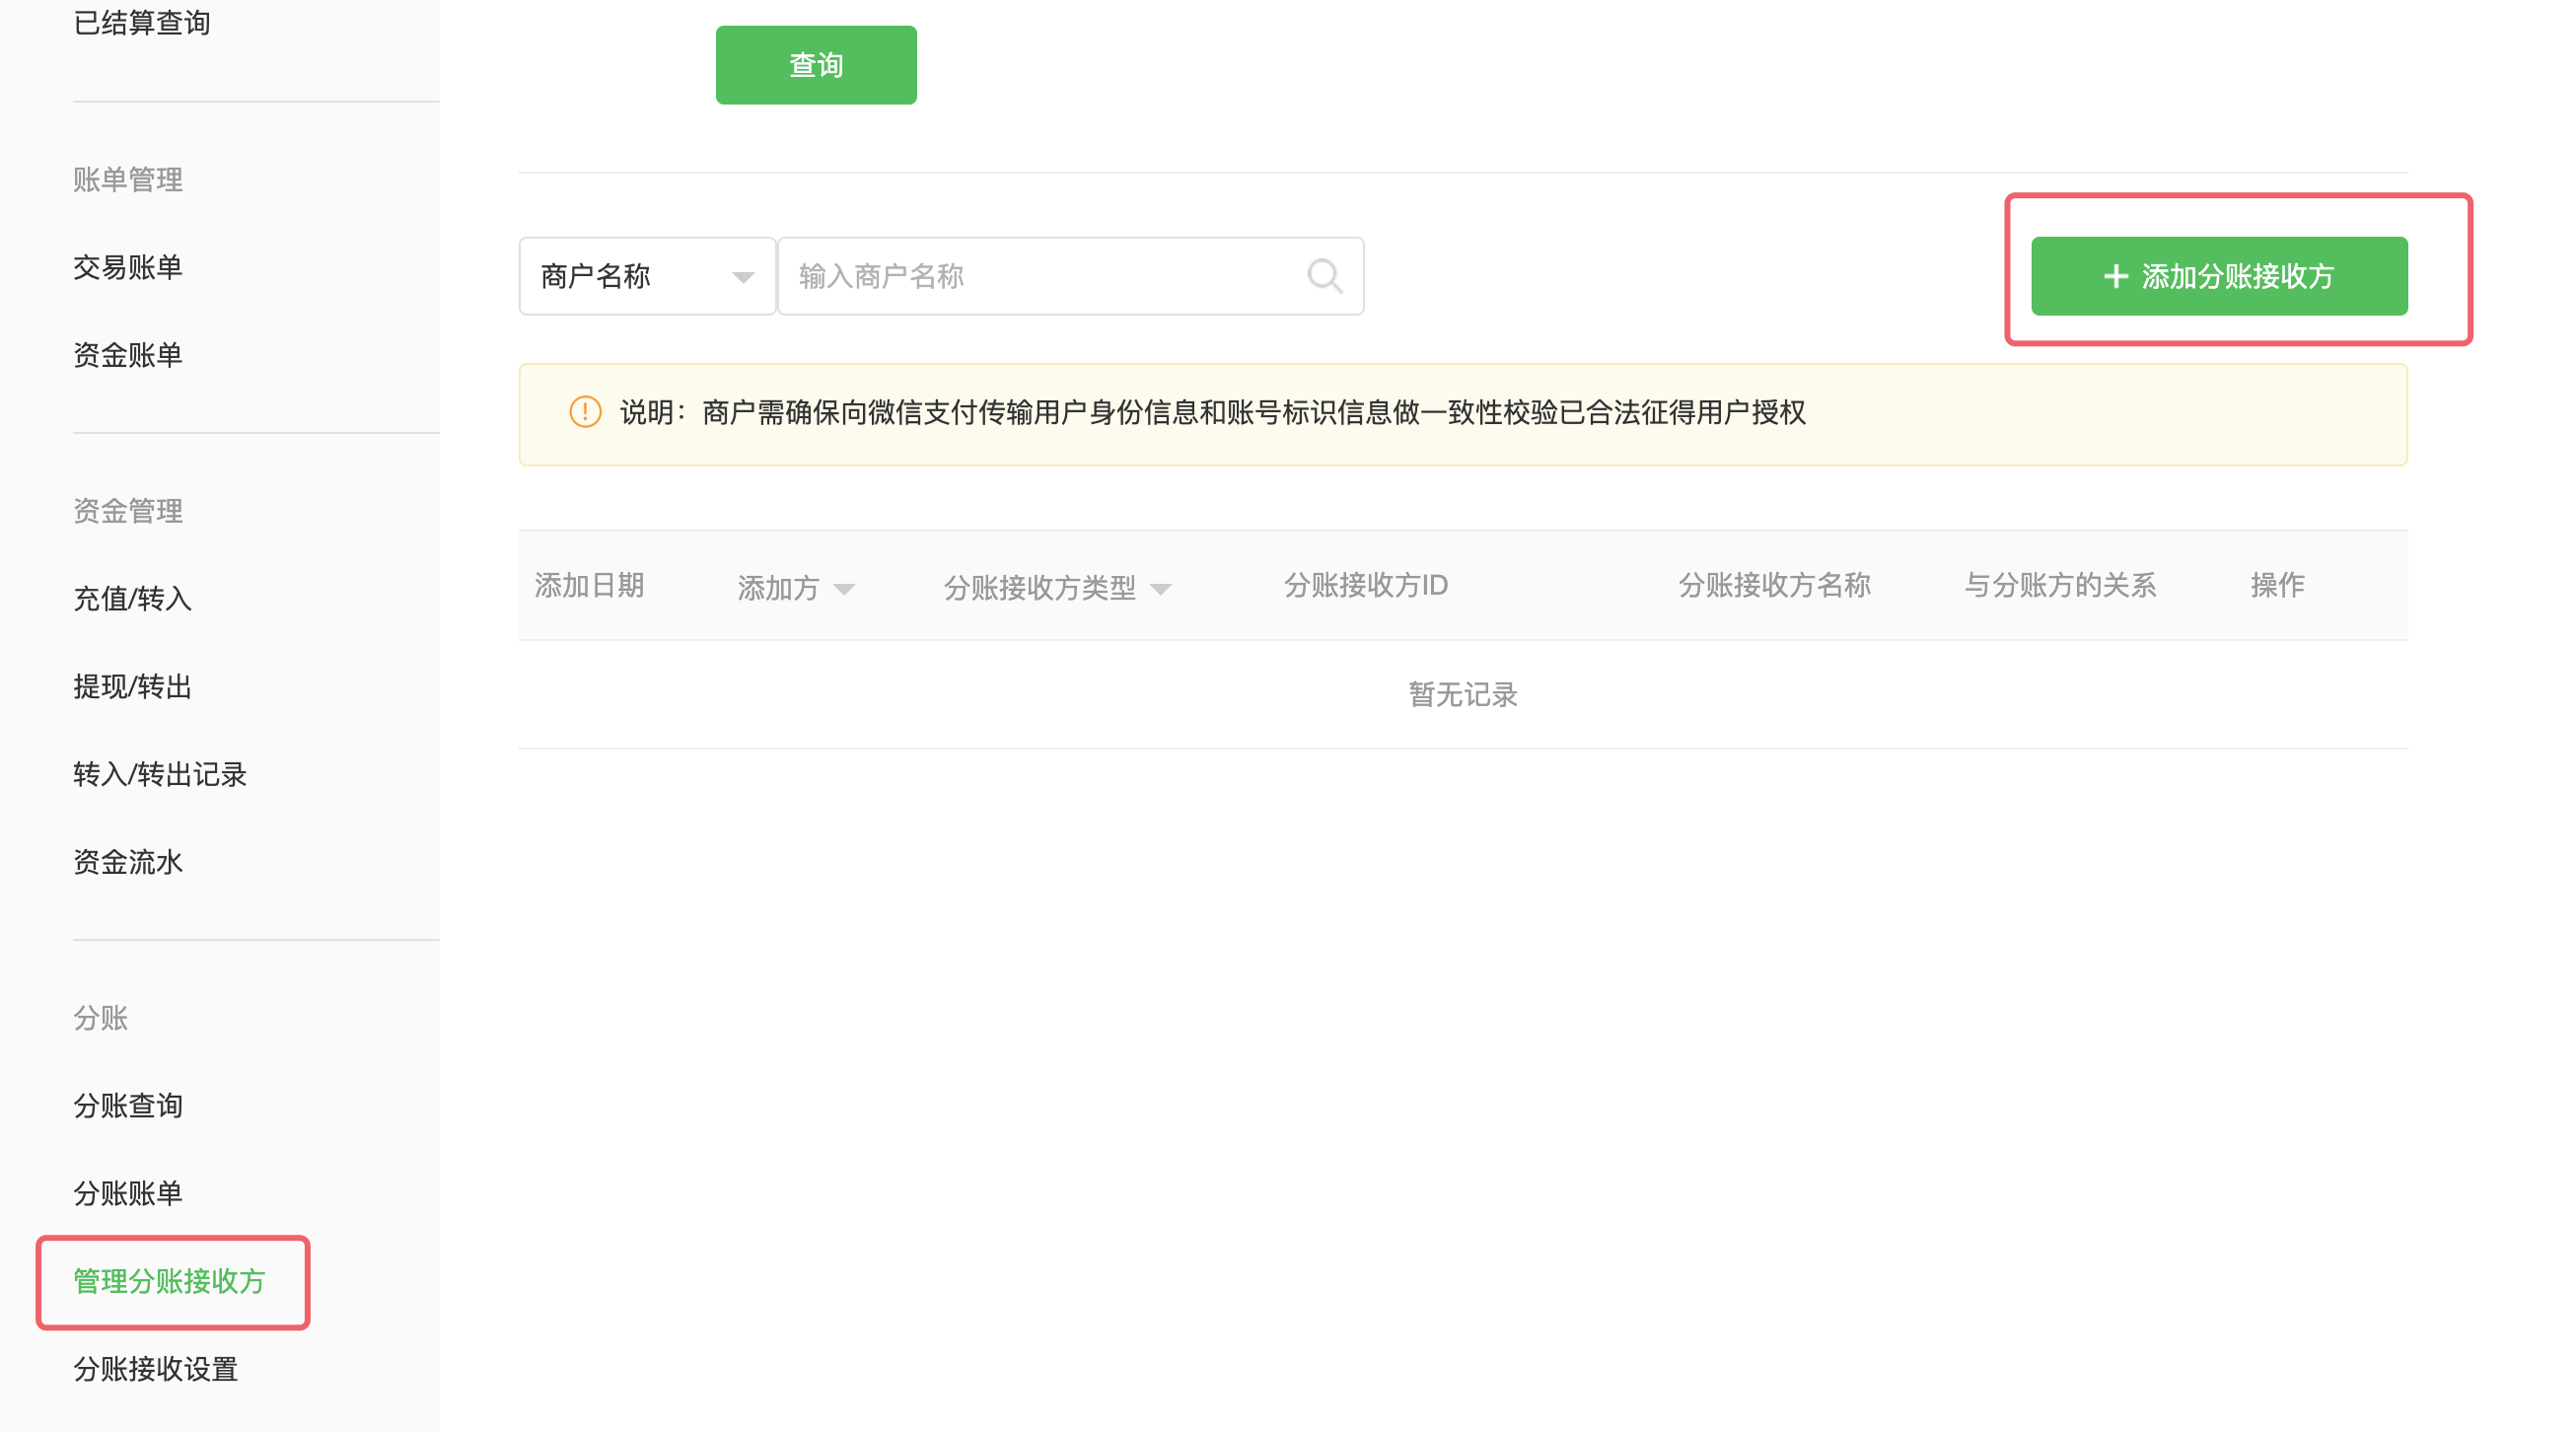Viewport: 2576px width, 1432px height.
Task: Click the 与分账方的关系 column header
Action: click(x=2060, y=585)
